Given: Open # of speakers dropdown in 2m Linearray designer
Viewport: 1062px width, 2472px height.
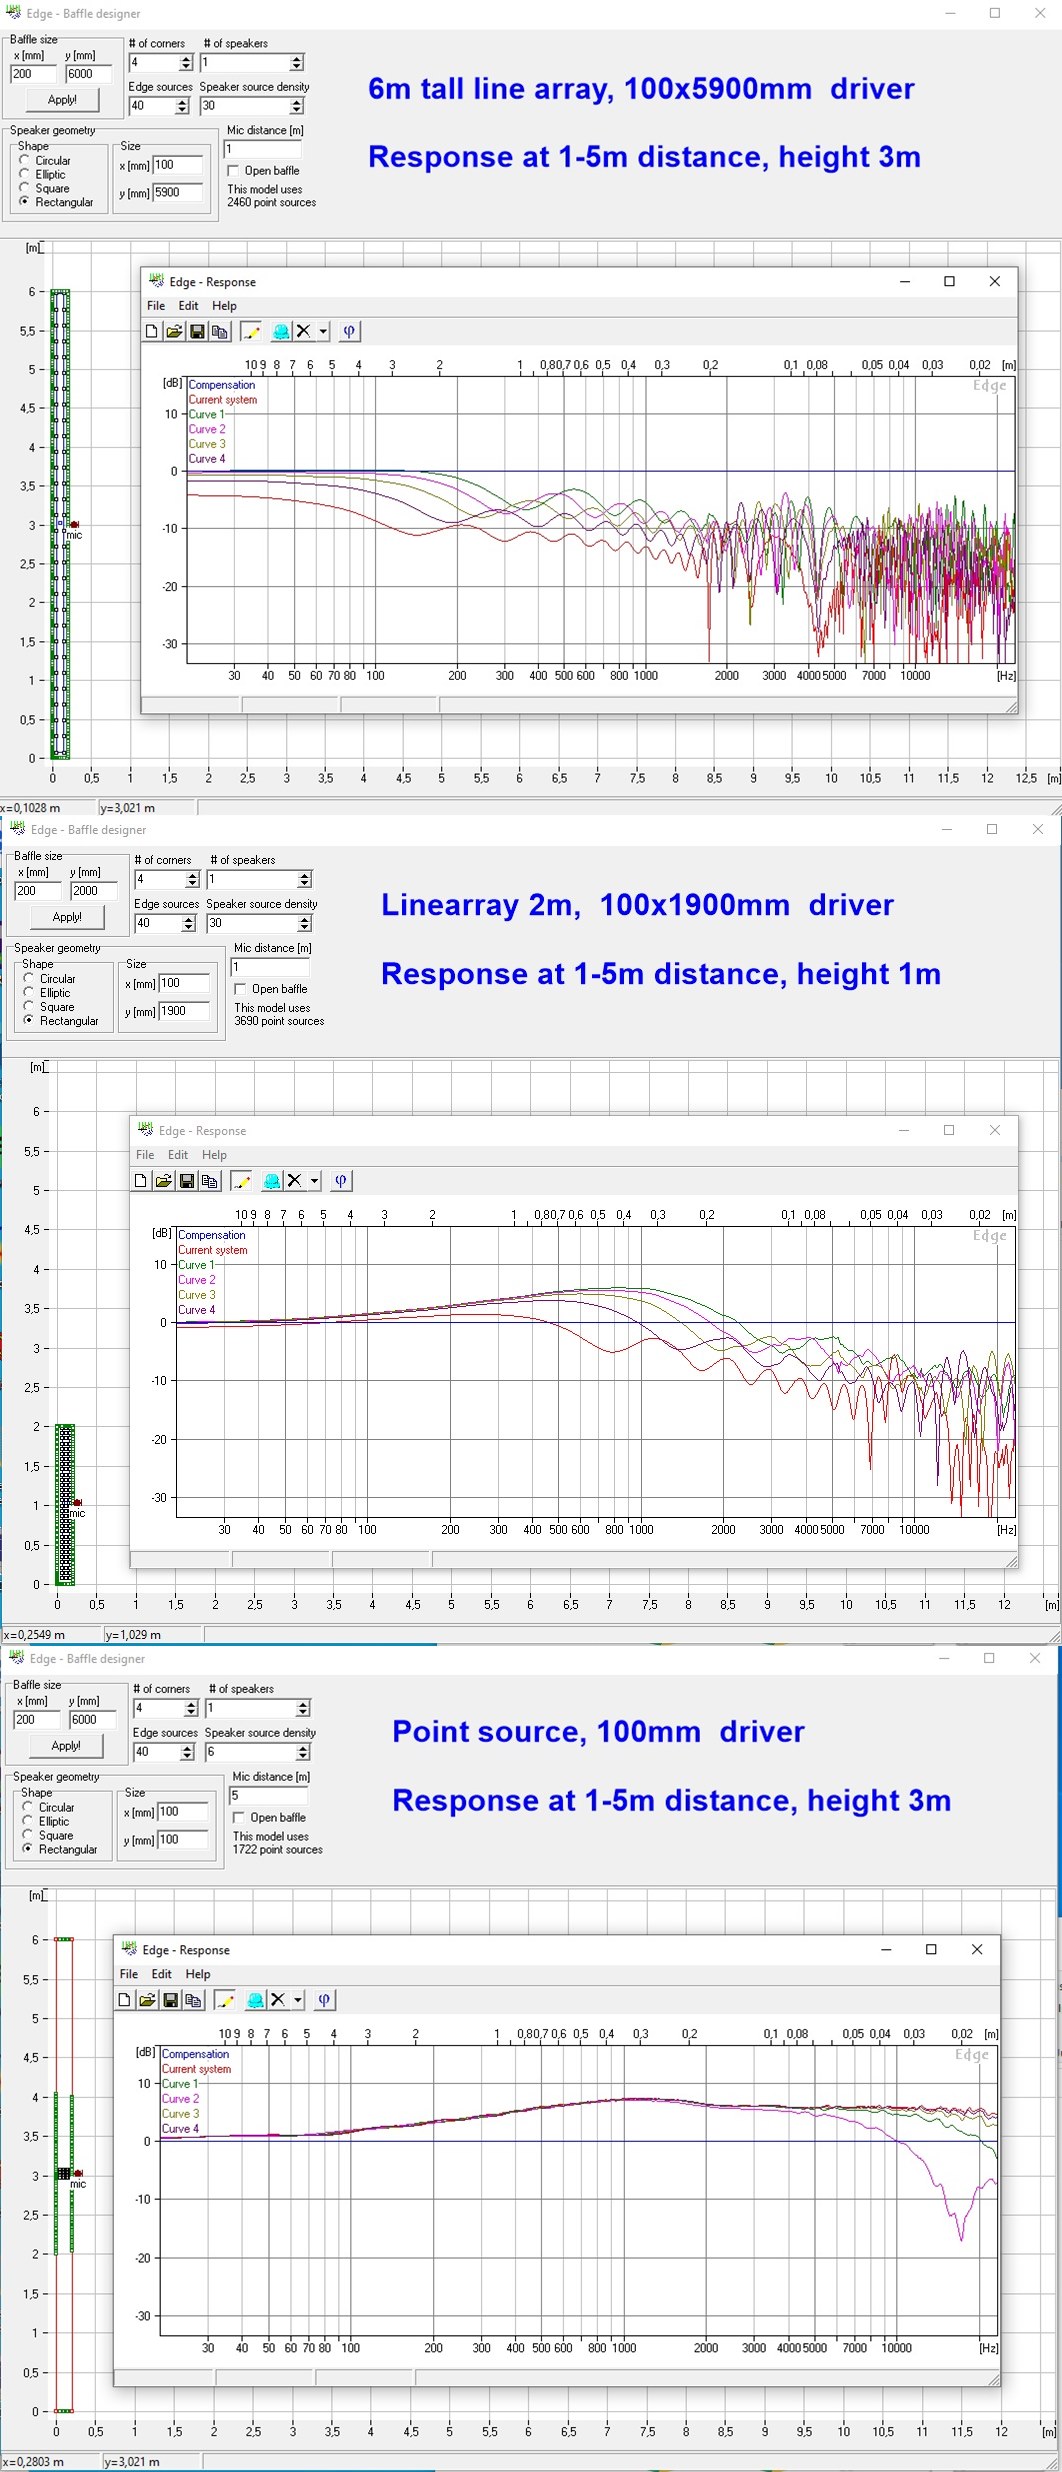Looking at the screenshot, I should pyautogui.click(x=304, y=879).
